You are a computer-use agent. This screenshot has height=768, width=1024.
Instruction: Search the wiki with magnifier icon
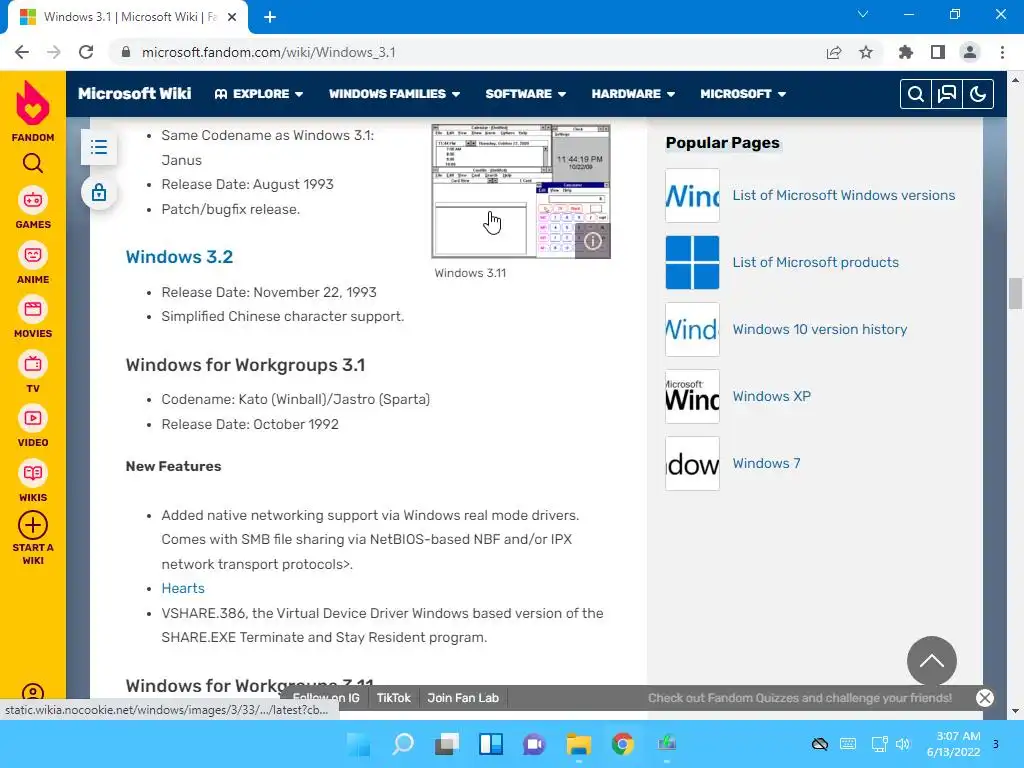916,94
